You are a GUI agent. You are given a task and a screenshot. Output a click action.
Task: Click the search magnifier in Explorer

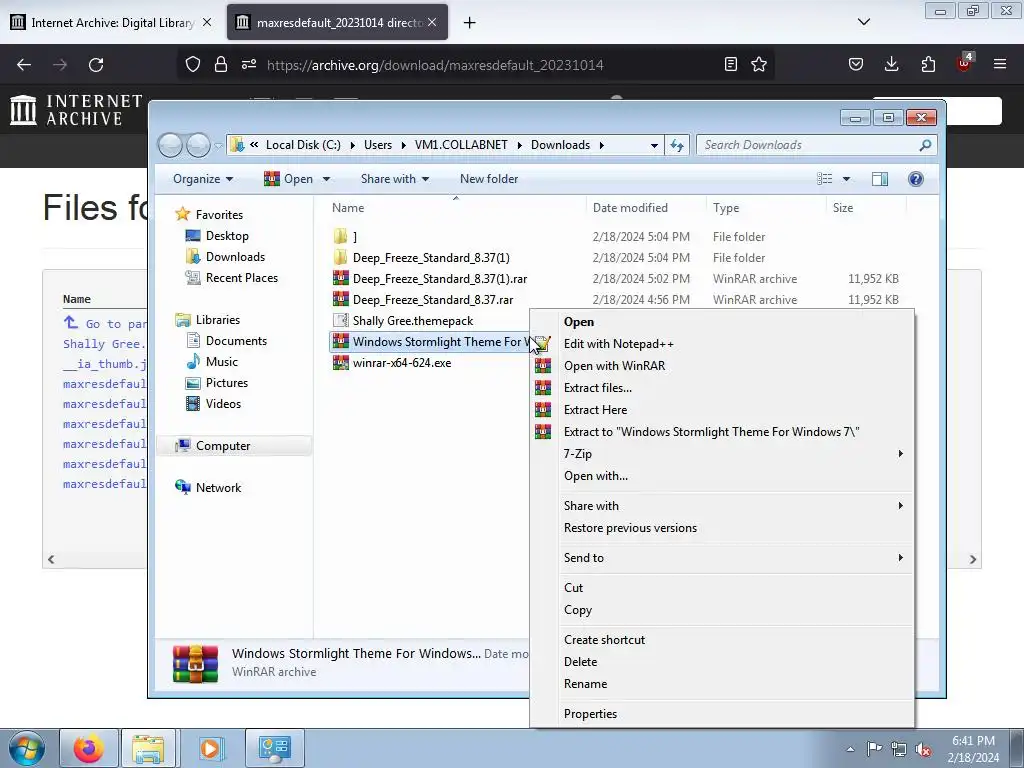[x=925, y=145]
